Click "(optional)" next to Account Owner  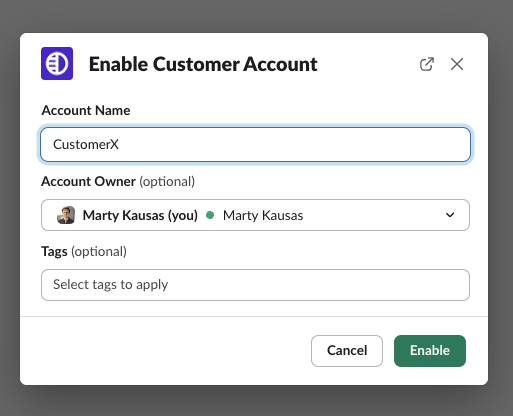[167, 182]
